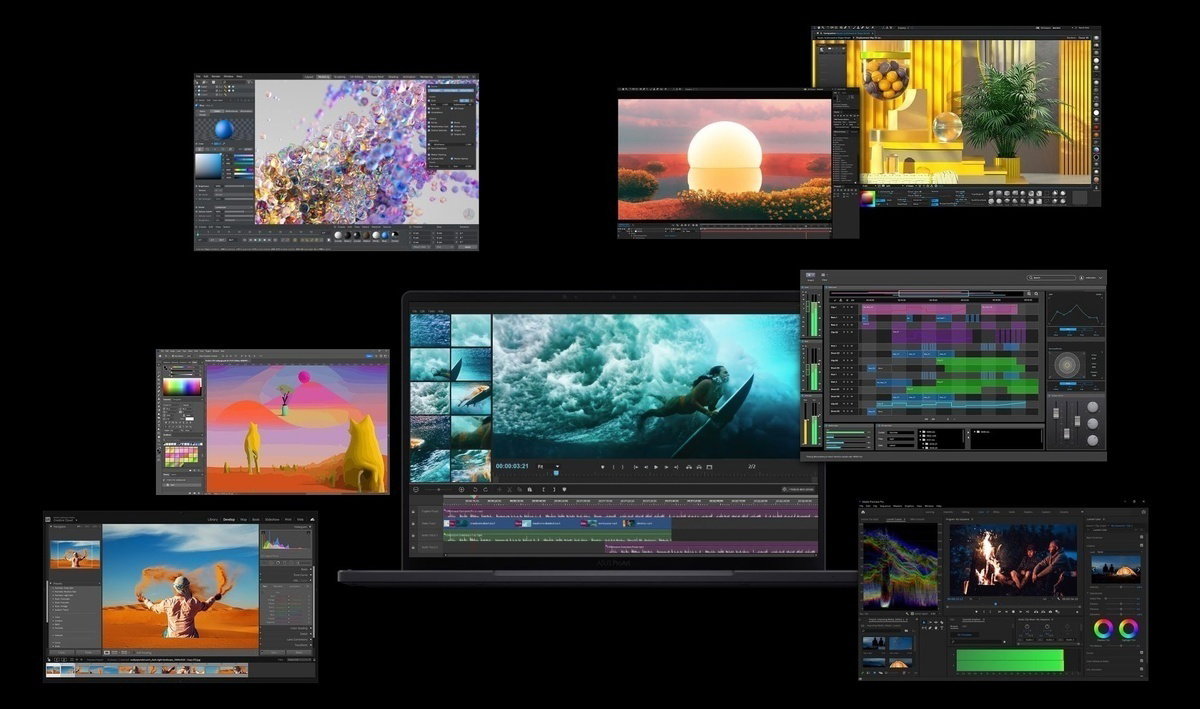1200x709 pixels.
Task: Set the out-point bracket in timeline toolbar
Action: [554, 489]
